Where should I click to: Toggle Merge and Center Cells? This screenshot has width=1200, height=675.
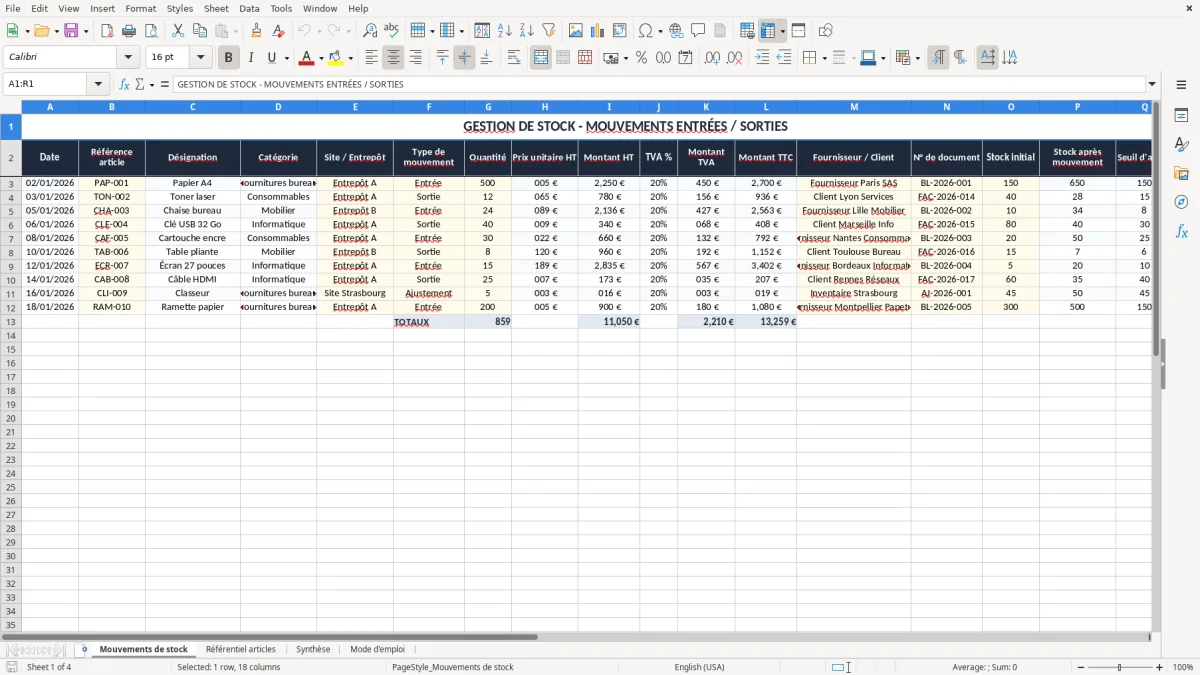click(x=541, y=58)
